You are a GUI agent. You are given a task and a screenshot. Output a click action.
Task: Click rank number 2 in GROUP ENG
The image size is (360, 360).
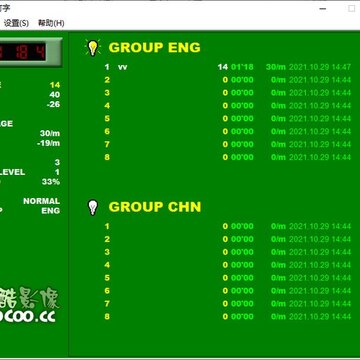coord(107,80)
